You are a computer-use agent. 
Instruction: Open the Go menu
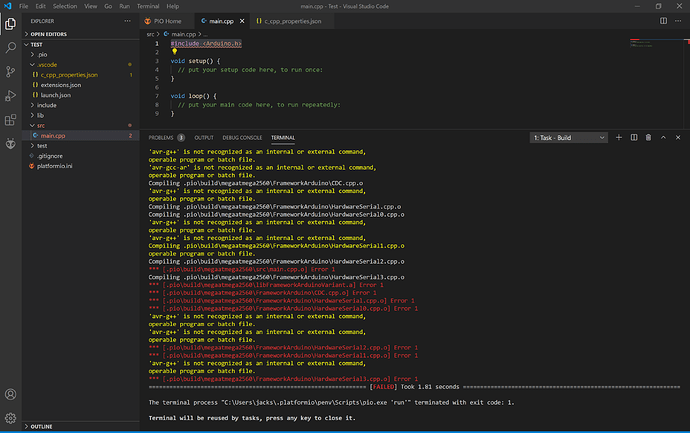[x=108, y=6]
